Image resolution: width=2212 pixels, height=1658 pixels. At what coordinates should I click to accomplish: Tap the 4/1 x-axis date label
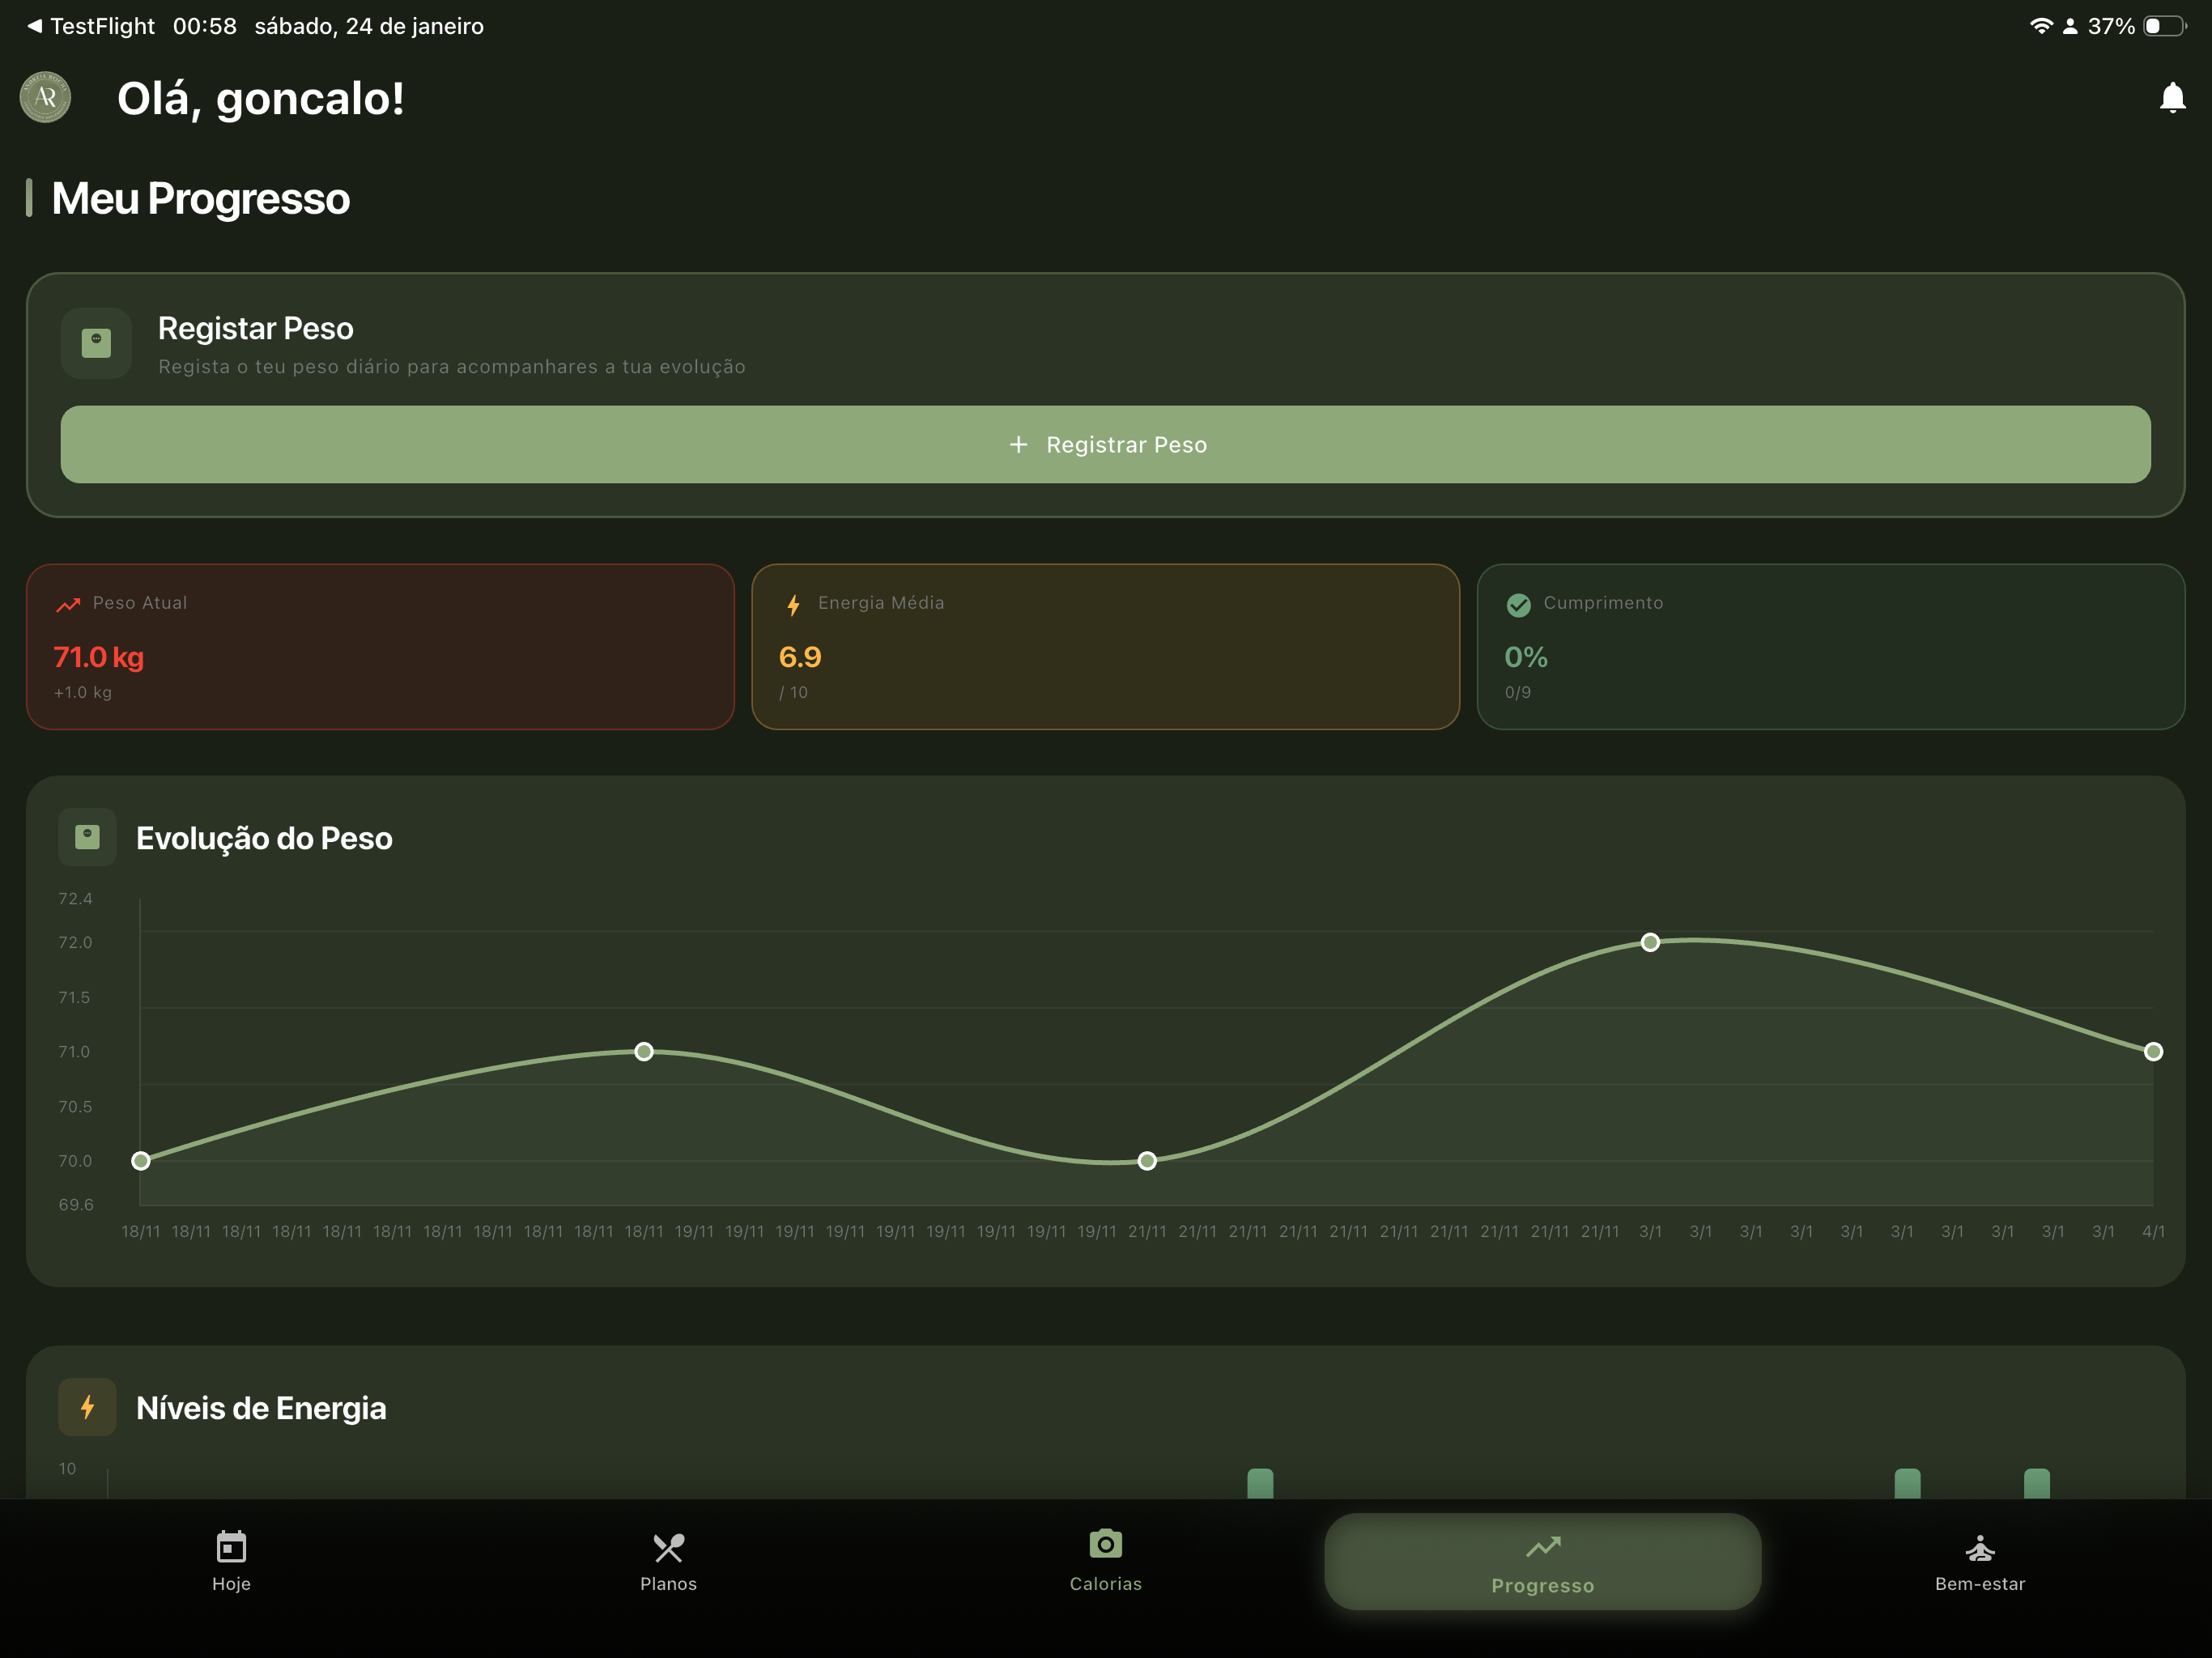[2153, 1231]
